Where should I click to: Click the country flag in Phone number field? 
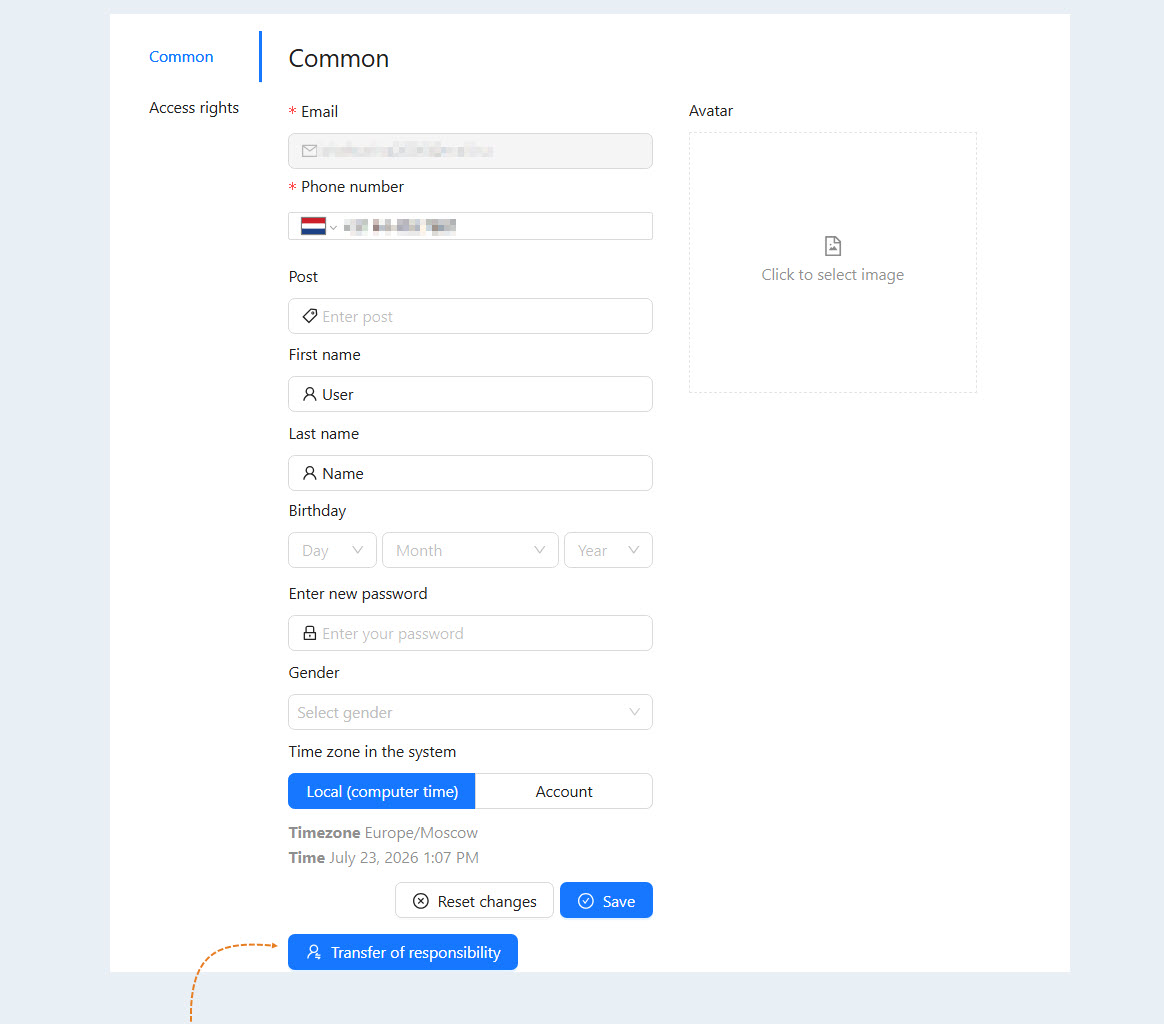(x=313, y=226)
